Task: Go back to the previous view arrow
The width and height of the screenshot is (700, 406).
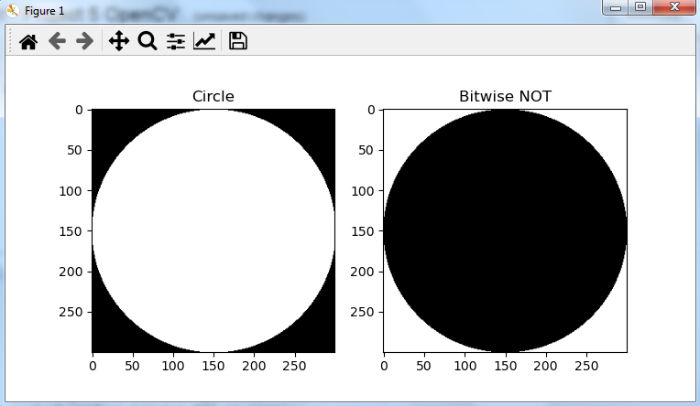Action: (57, 41)
